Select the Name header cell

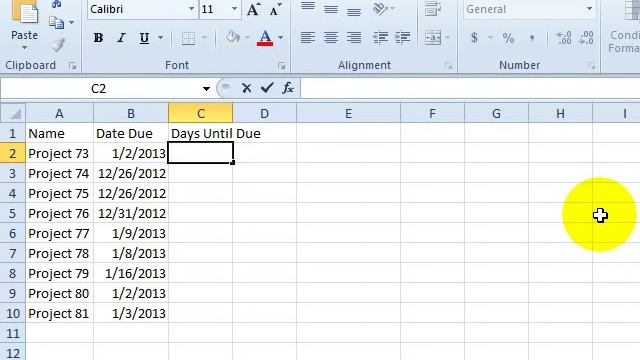60,133
